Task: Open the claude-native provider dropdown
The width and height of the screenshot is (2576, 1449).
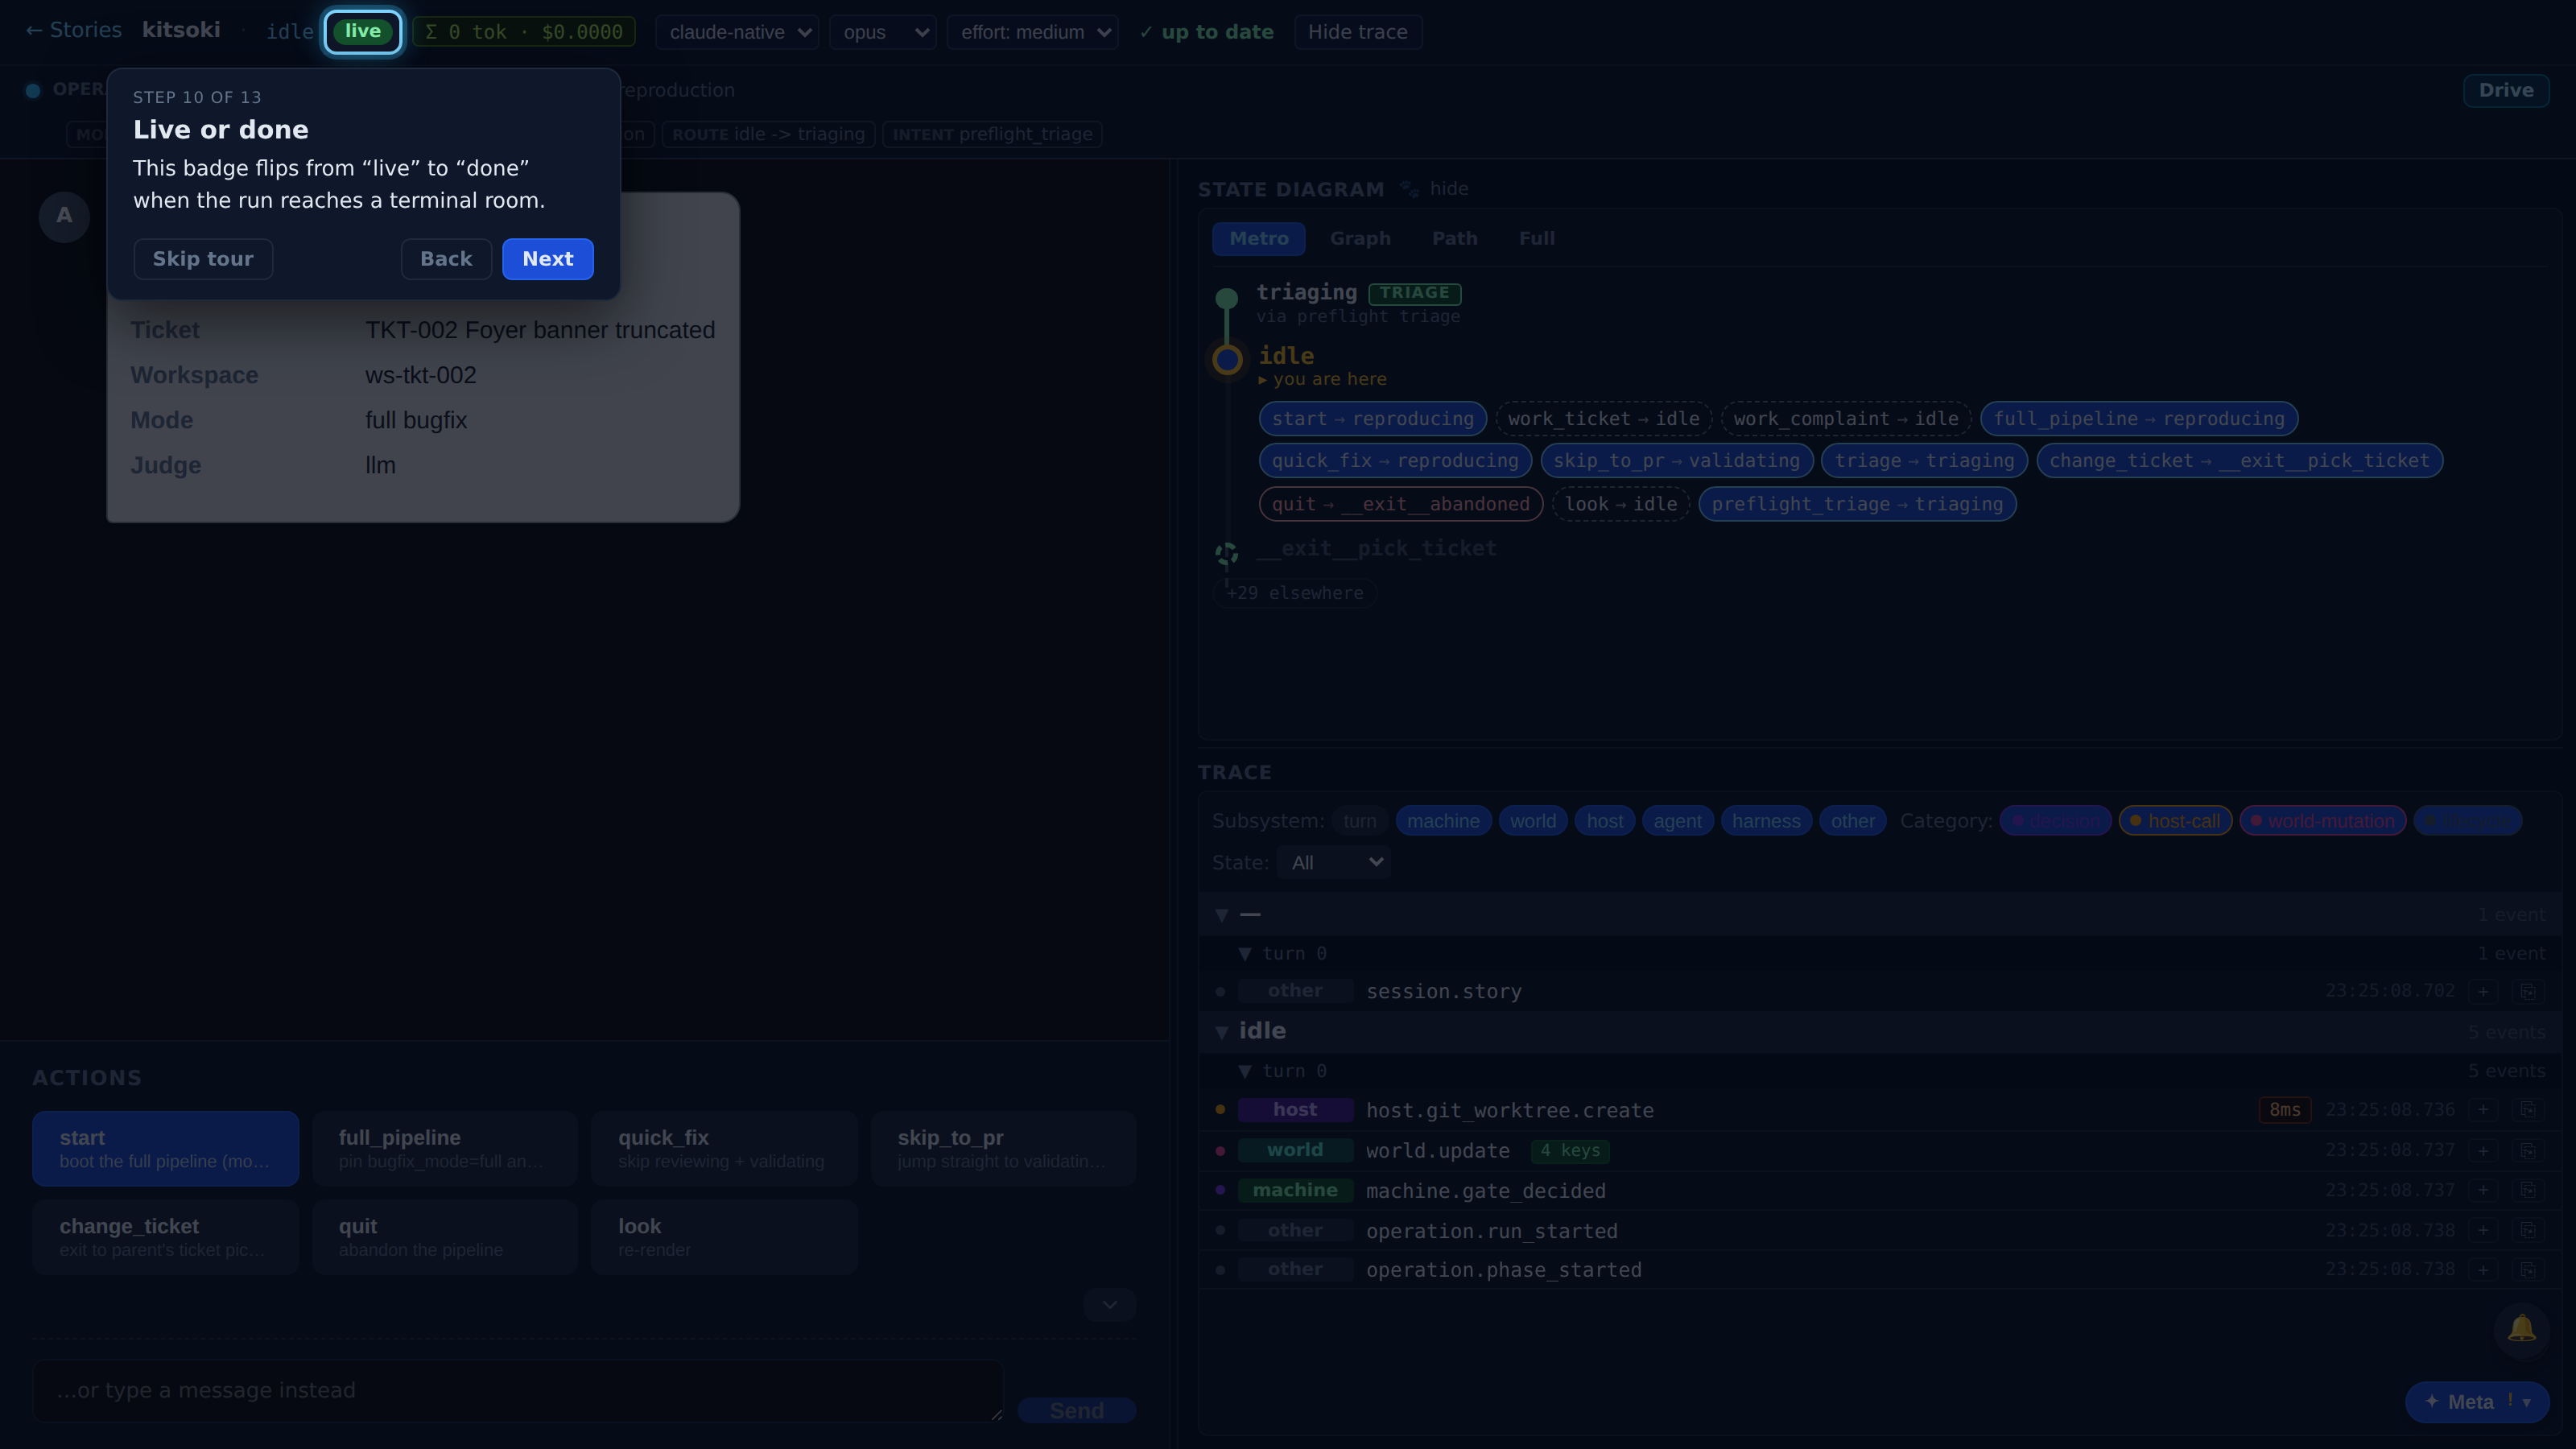Action: (x=737, y=32)
